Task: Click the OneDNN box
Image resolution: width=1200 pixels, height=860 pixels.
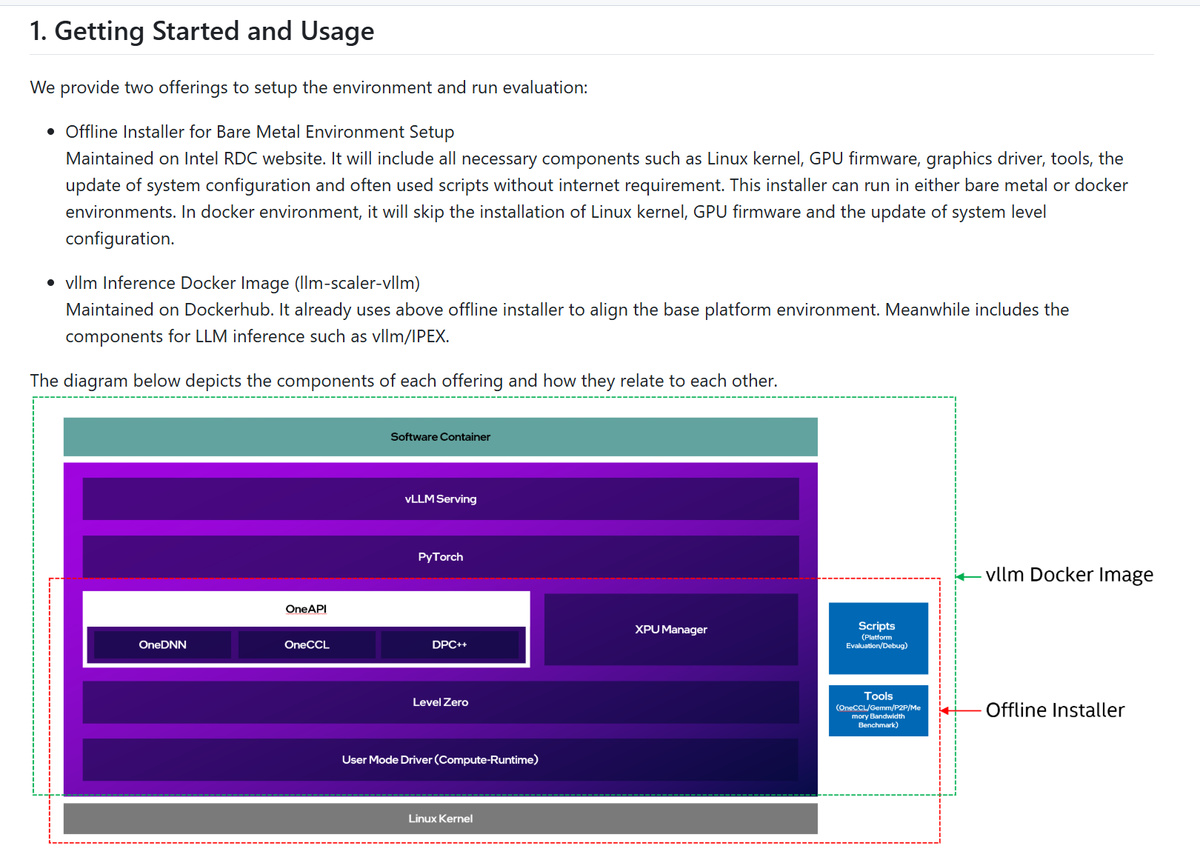Action: [x=162, y=645]
